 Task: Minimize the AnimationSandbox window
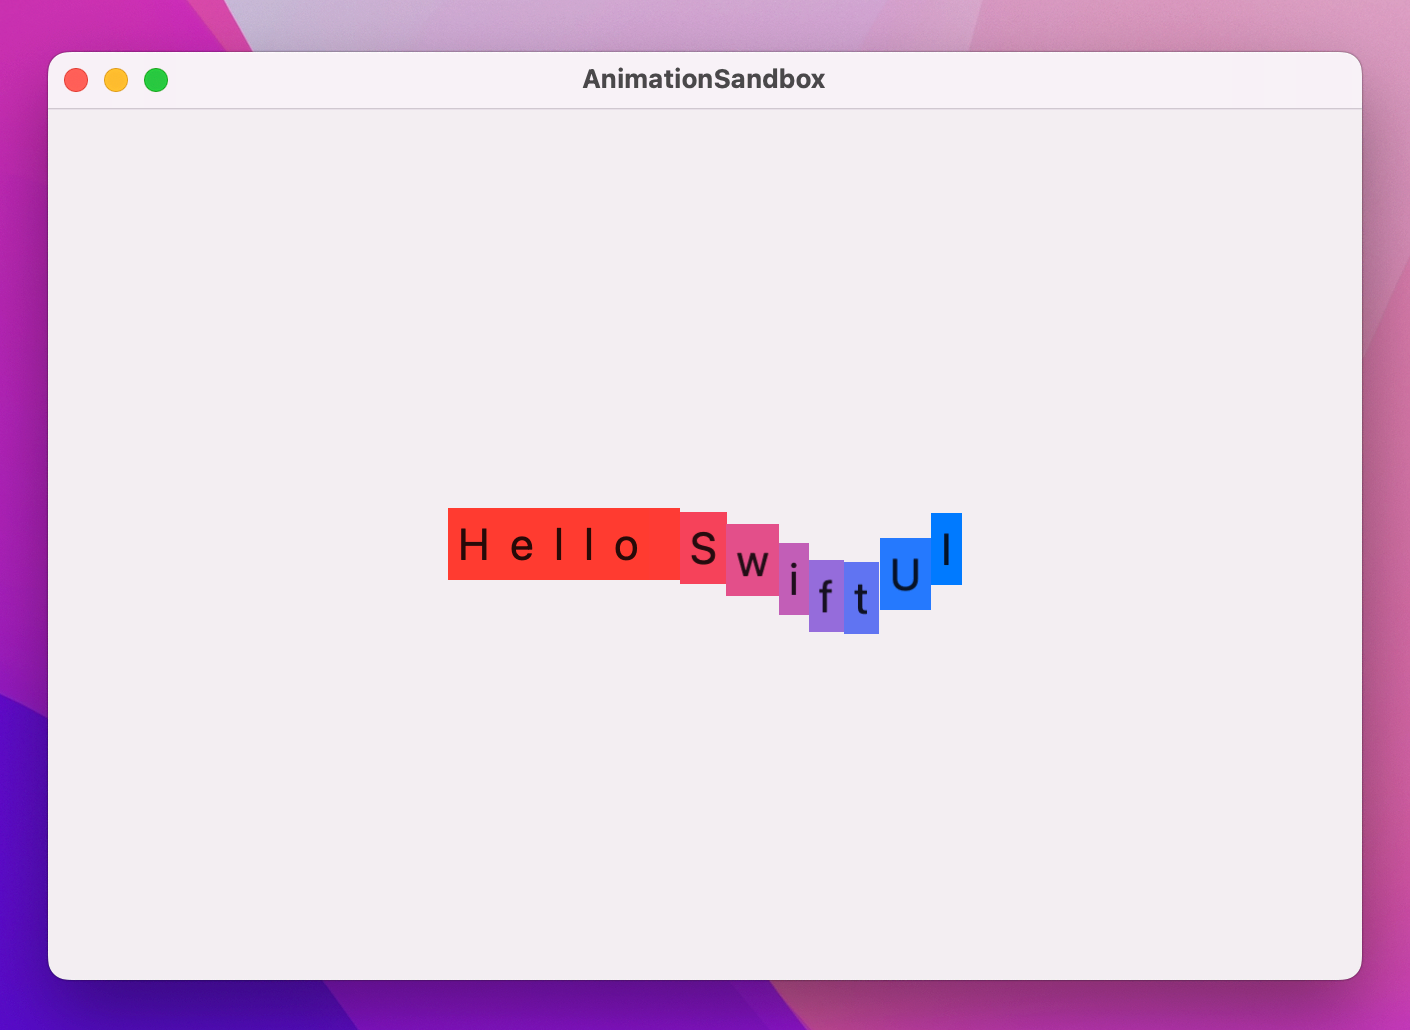coord(116,80)
